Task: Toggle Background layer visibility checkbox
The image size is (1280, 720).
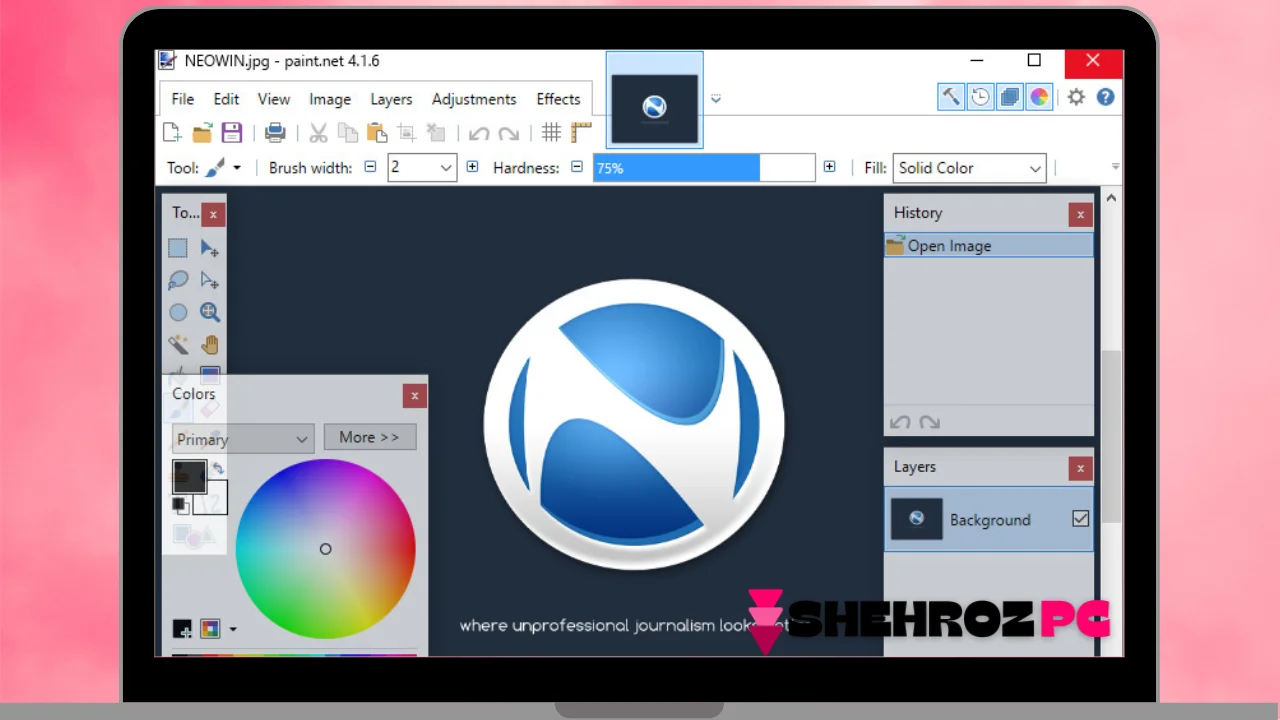Action: 1080,518
